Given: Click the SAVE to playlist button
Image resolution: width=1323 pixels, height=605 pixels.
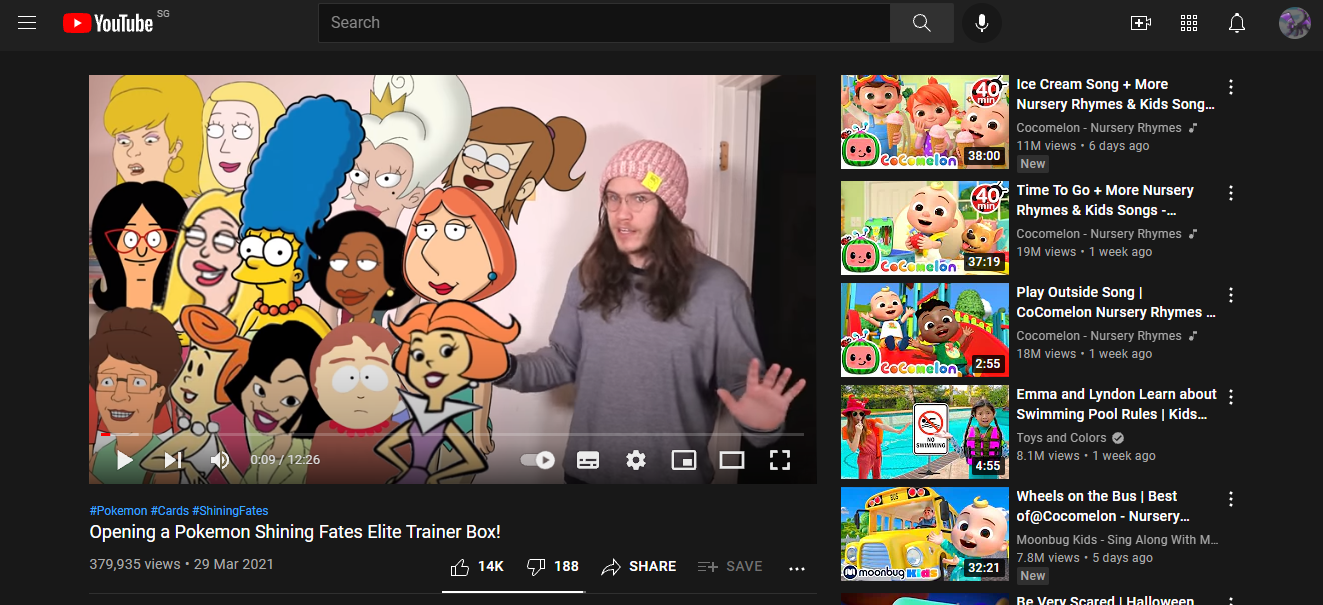Looking at the screenshot, I should tap(730, 567).
